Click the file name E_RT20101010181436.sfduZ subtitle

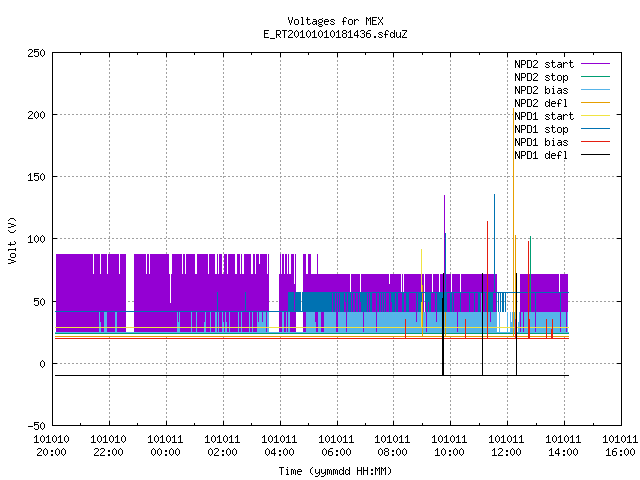click(x=335, y=34)
